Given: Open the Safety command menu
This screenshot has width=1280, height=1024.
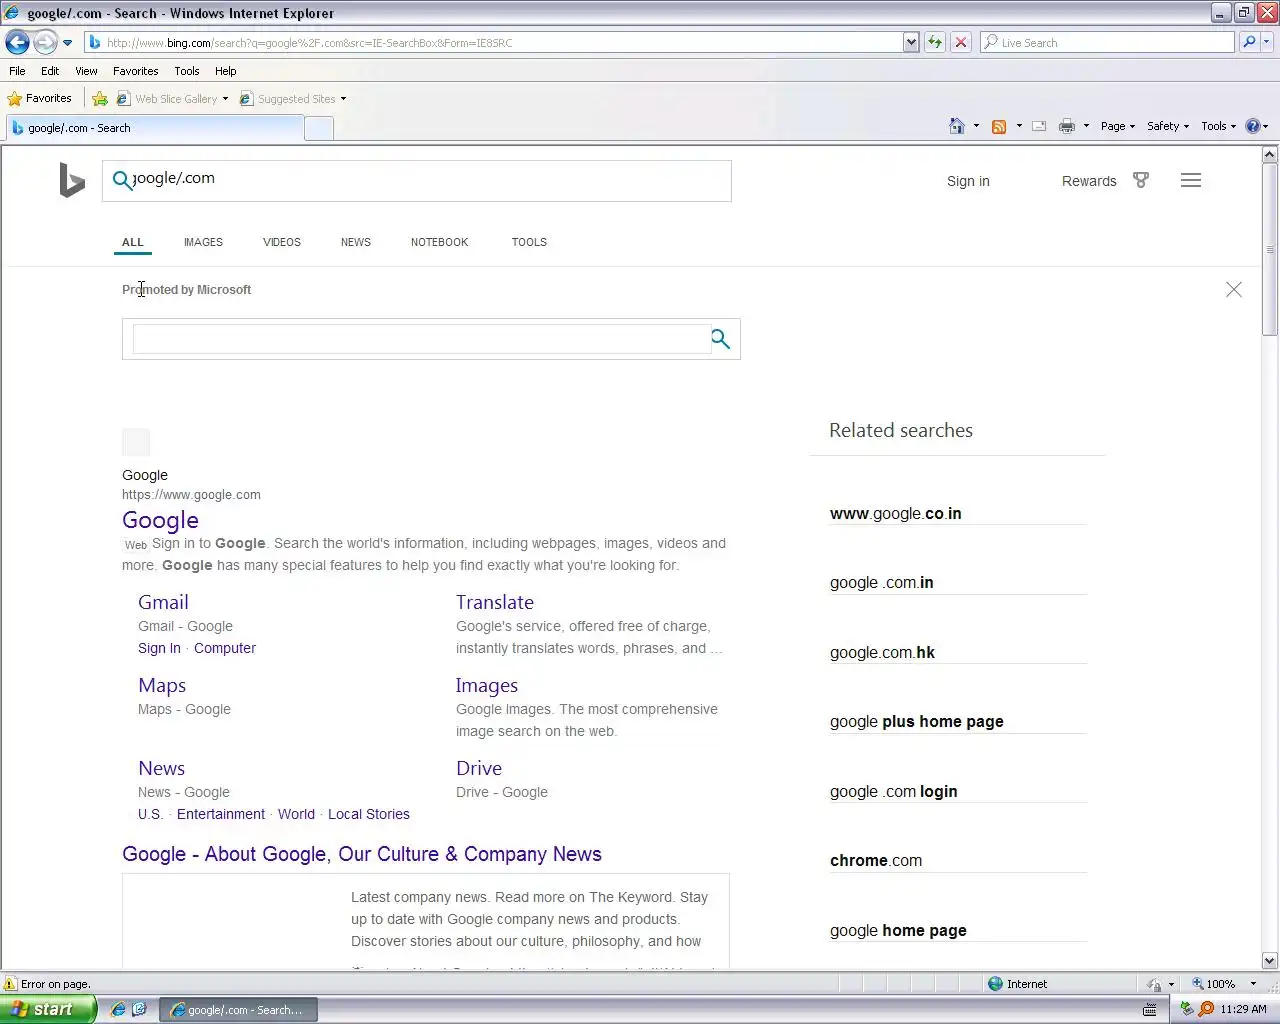Looking at the screenshot, I should [1167, 126].
